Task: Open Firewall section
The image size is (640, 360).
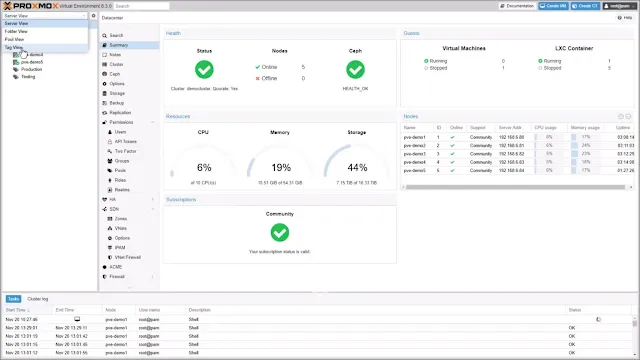Action: (129, 277)
